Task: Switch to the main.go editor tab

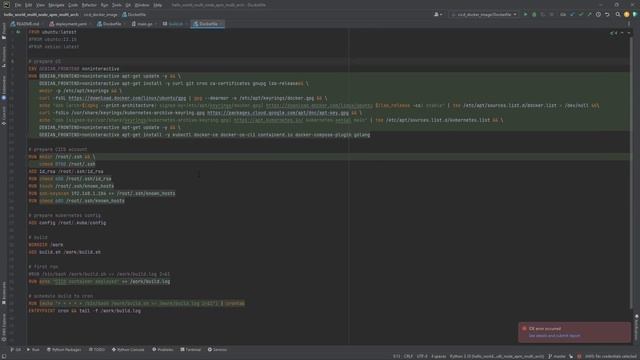Action: [142, 24]
